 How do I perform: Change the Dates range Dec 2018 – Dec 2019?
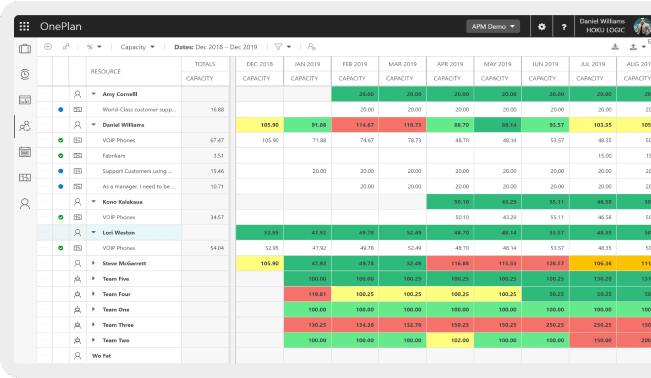point(215,47)
